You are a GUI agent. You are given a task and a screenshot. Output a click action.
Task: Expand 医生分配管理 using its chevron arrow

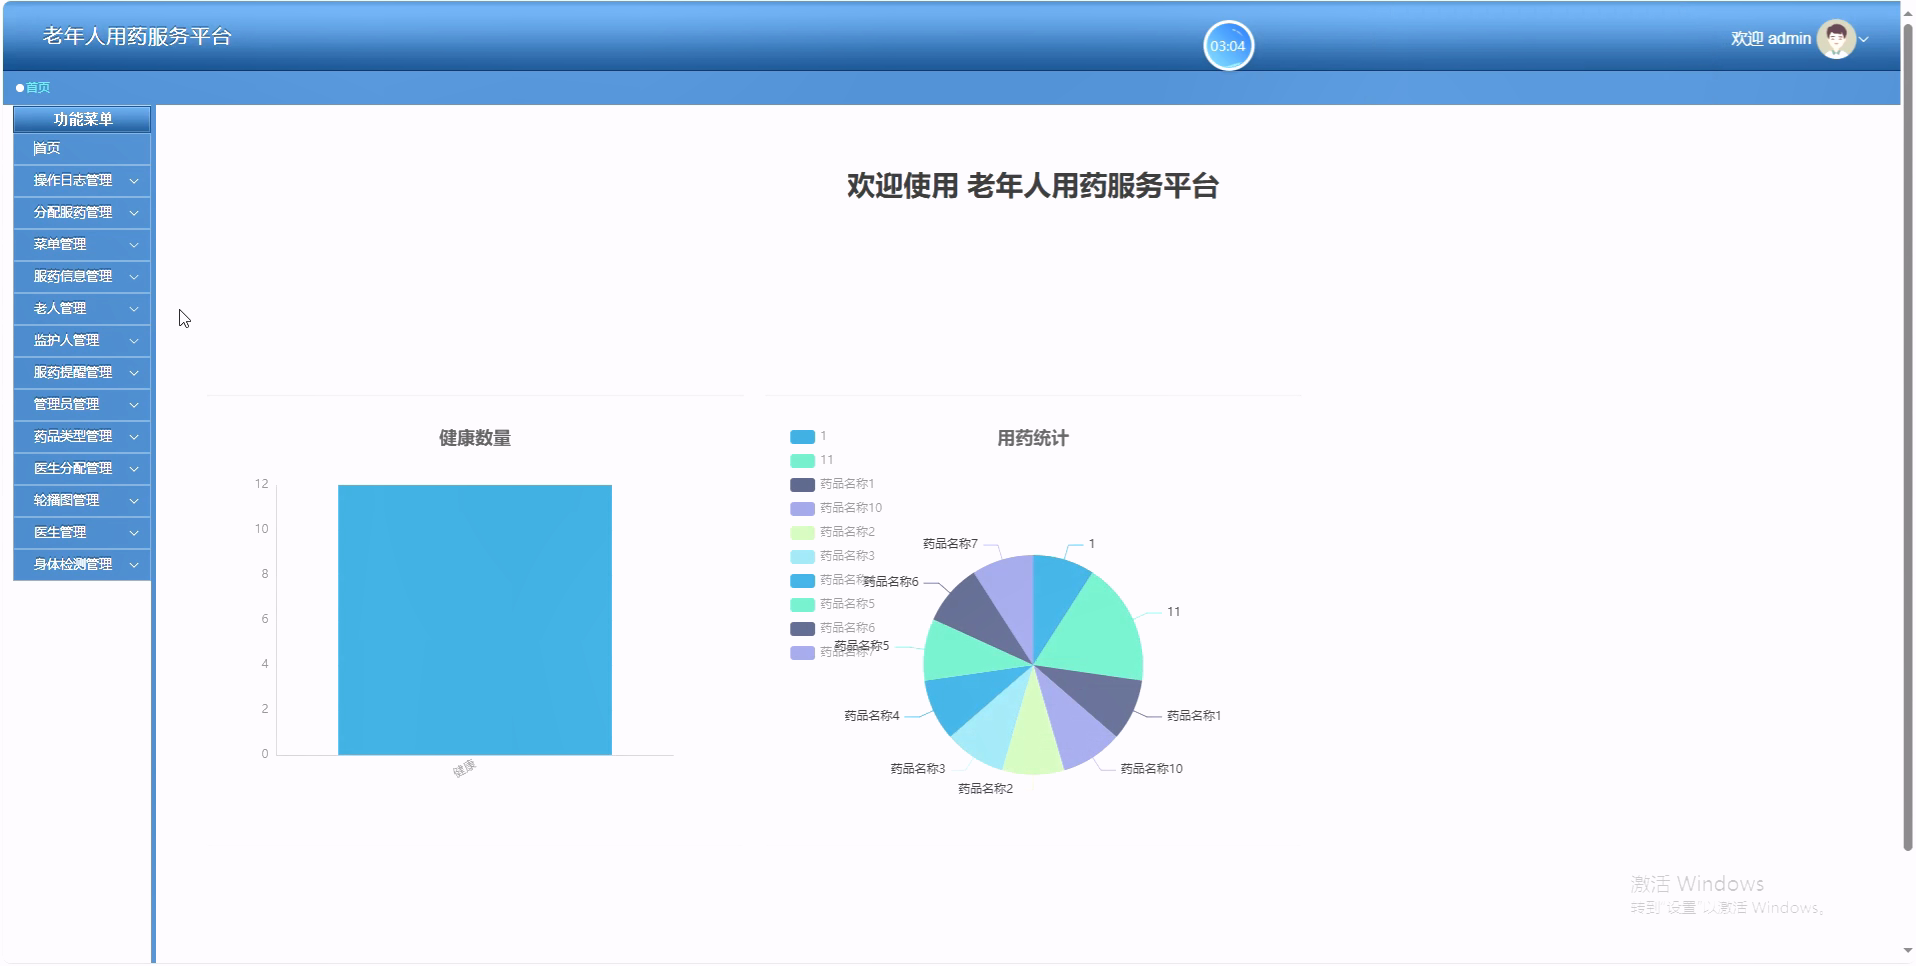coord(134,469)
